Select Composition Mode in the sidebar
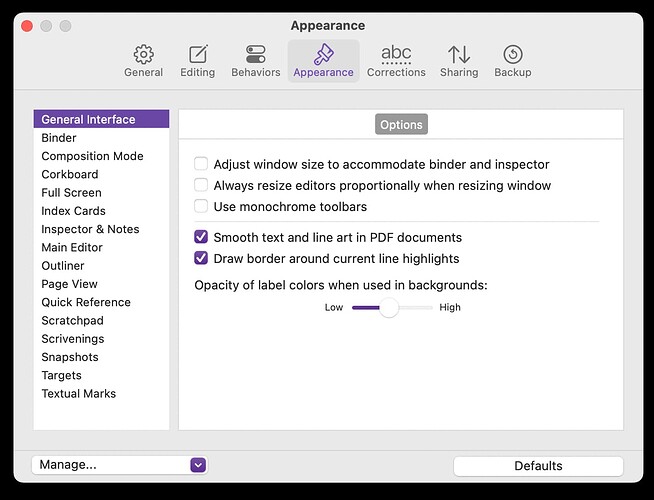Screen dimensions: 654x500 (x=101, y=156)
